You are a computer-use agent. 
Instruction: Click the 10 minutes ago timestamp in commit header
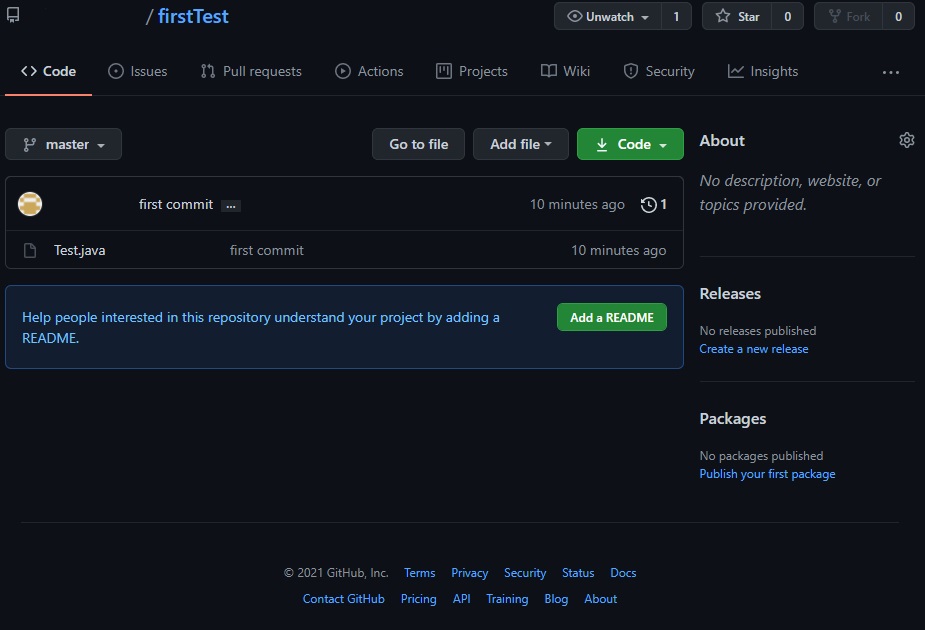(577, 204)
